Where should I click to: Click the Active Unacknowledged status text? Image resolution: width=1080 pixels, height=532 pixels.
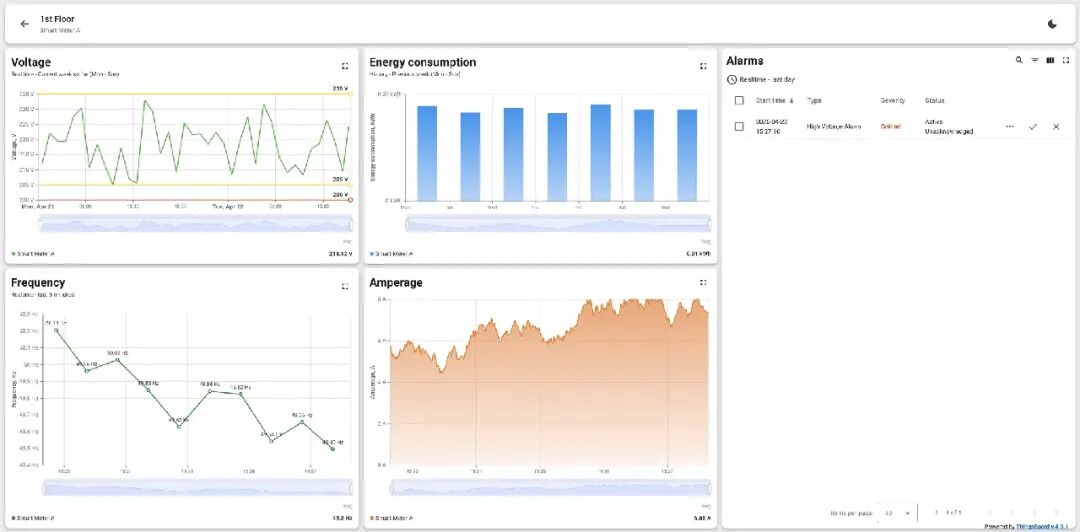point(949,127)
